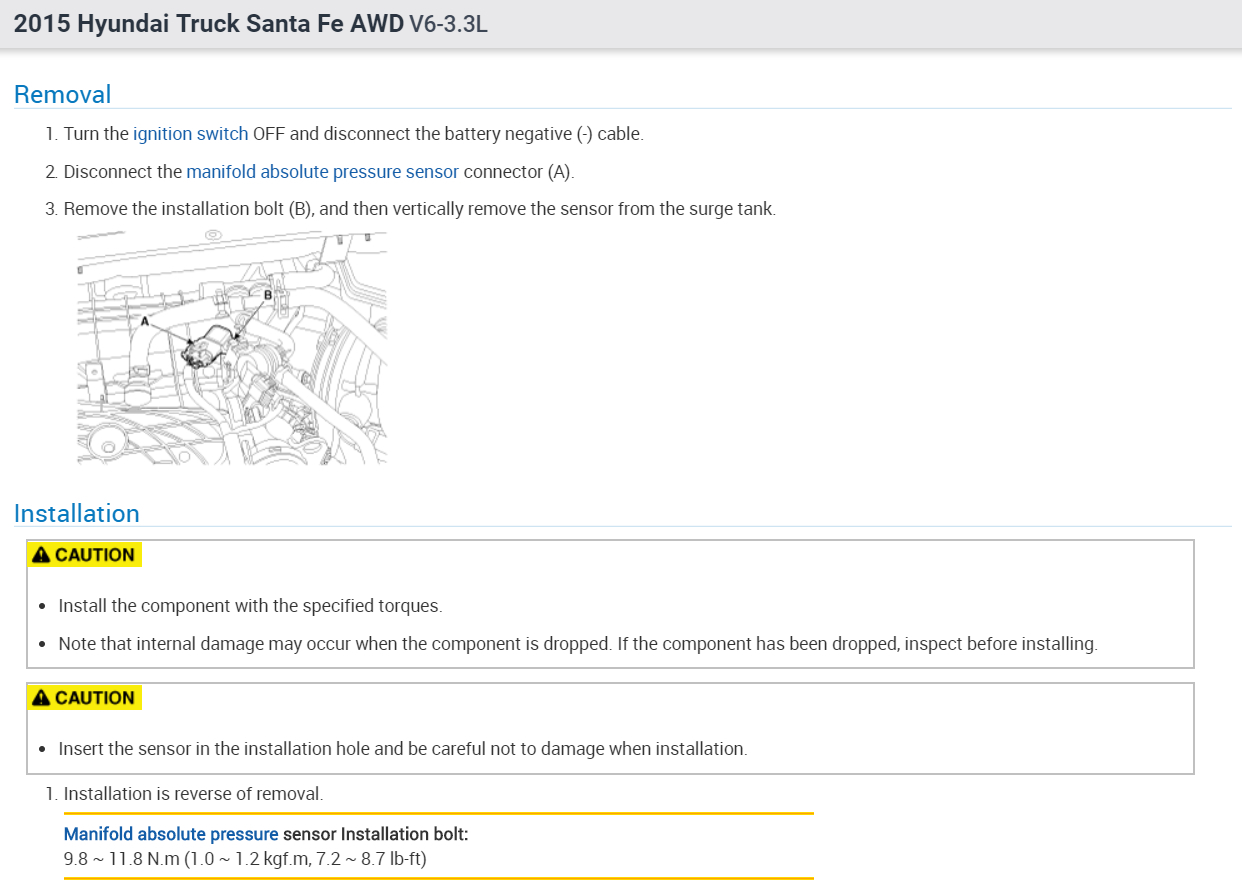The width and height of the screenshot is (1242, 895).
Task: Open manifold absolute pressure sensor link in step 2
Action: 322,172
